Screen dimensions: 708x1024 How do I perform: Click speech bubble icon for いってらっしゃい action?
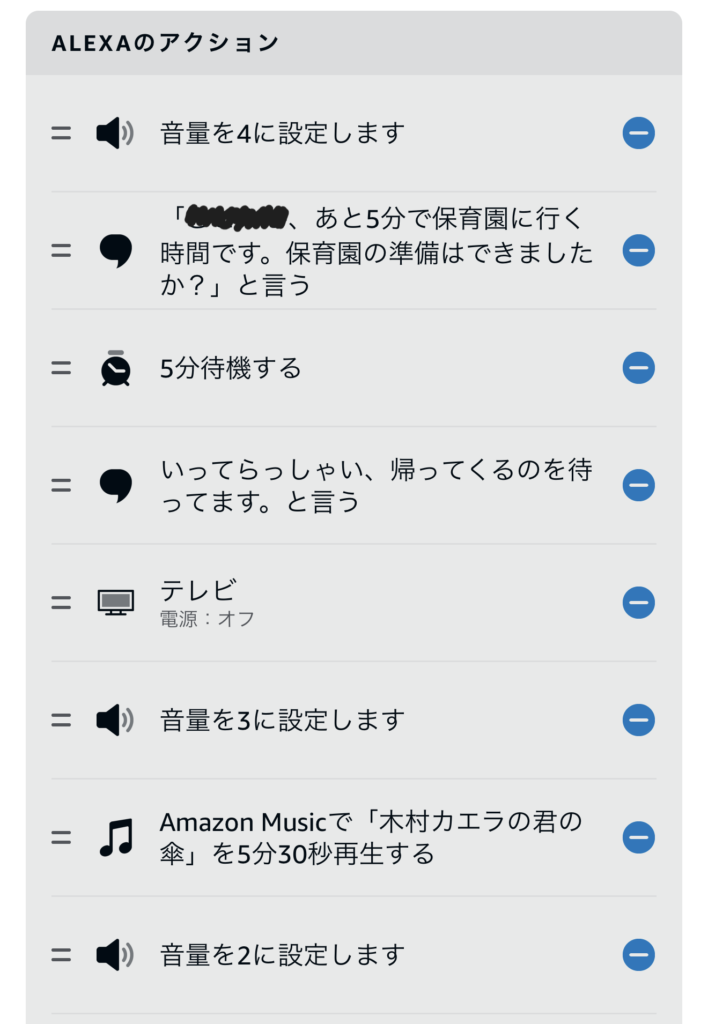tap(115, 485)
